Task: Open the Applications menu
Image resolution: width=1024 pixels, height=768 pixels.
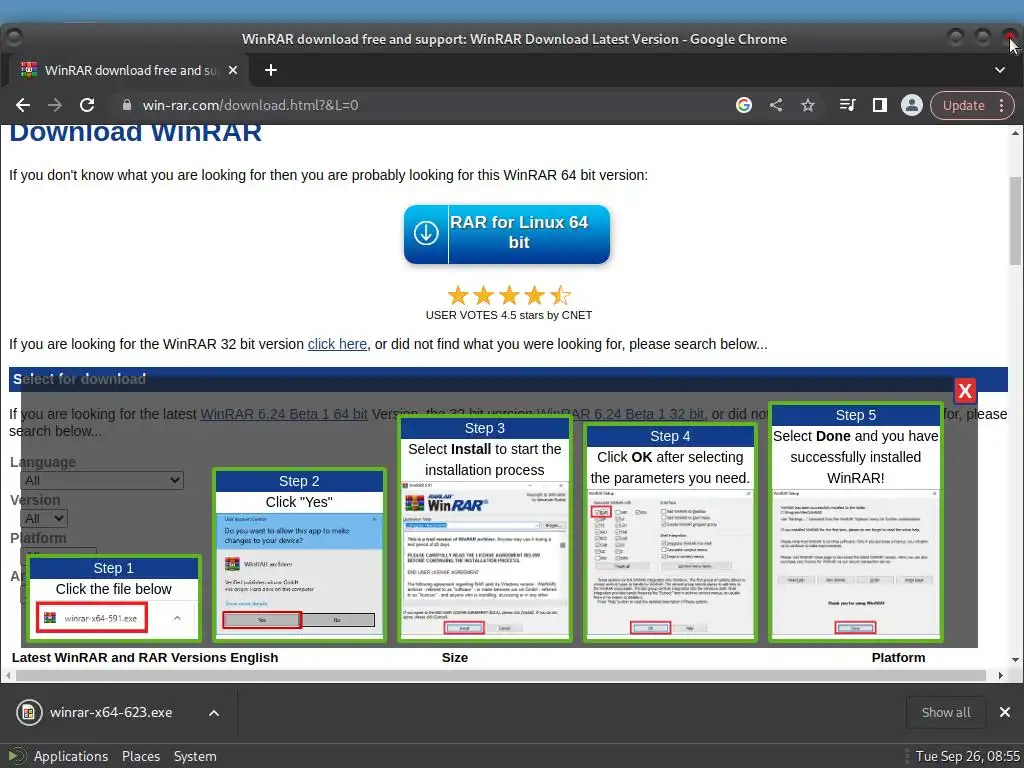Action: pyautogui.click(x=71, y=756)
